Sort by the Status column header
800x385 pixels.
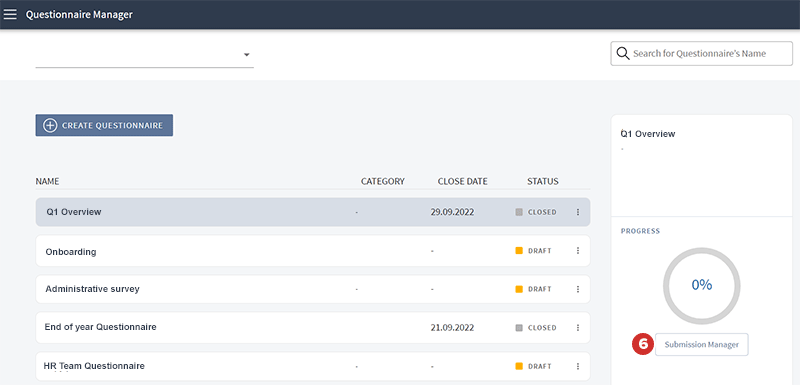[x=543, y=181]
